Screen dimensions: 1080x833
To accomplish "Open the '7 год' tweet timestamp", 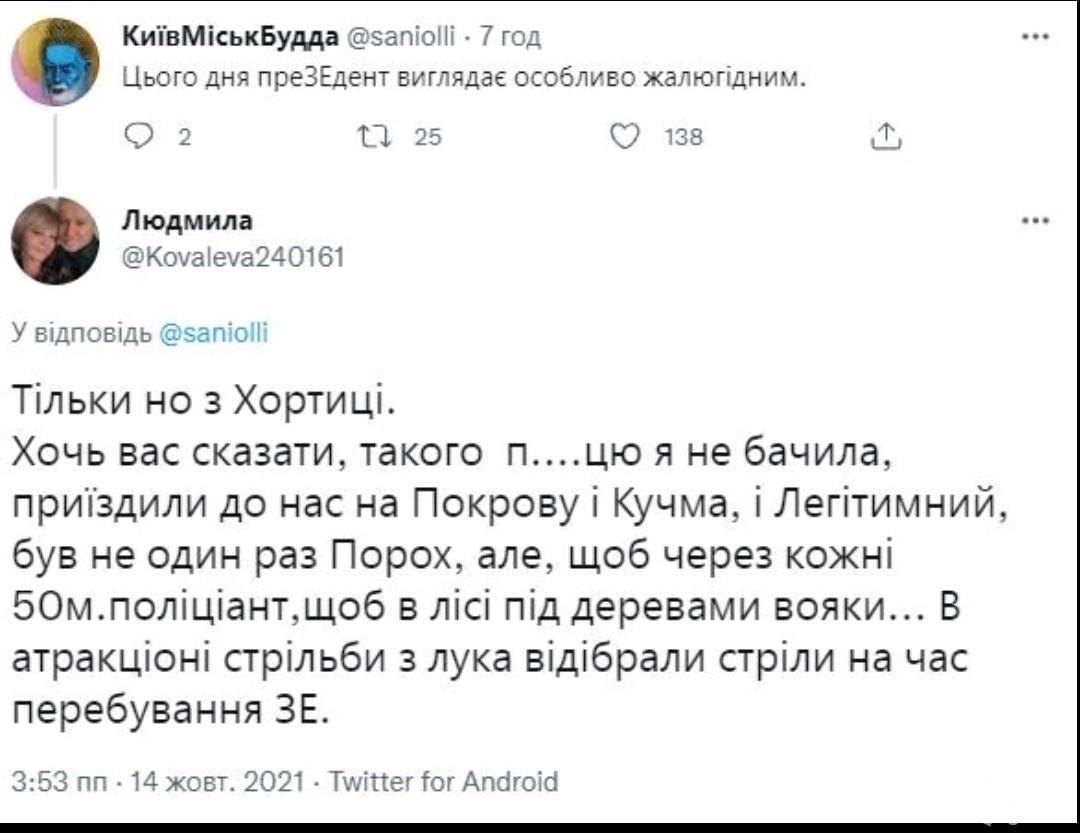I will tap(510, 38).
